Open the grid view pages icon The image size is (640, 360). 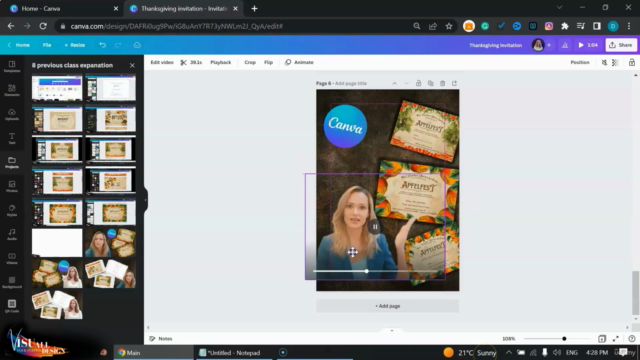pyautogui.click(x=602, y=339)
